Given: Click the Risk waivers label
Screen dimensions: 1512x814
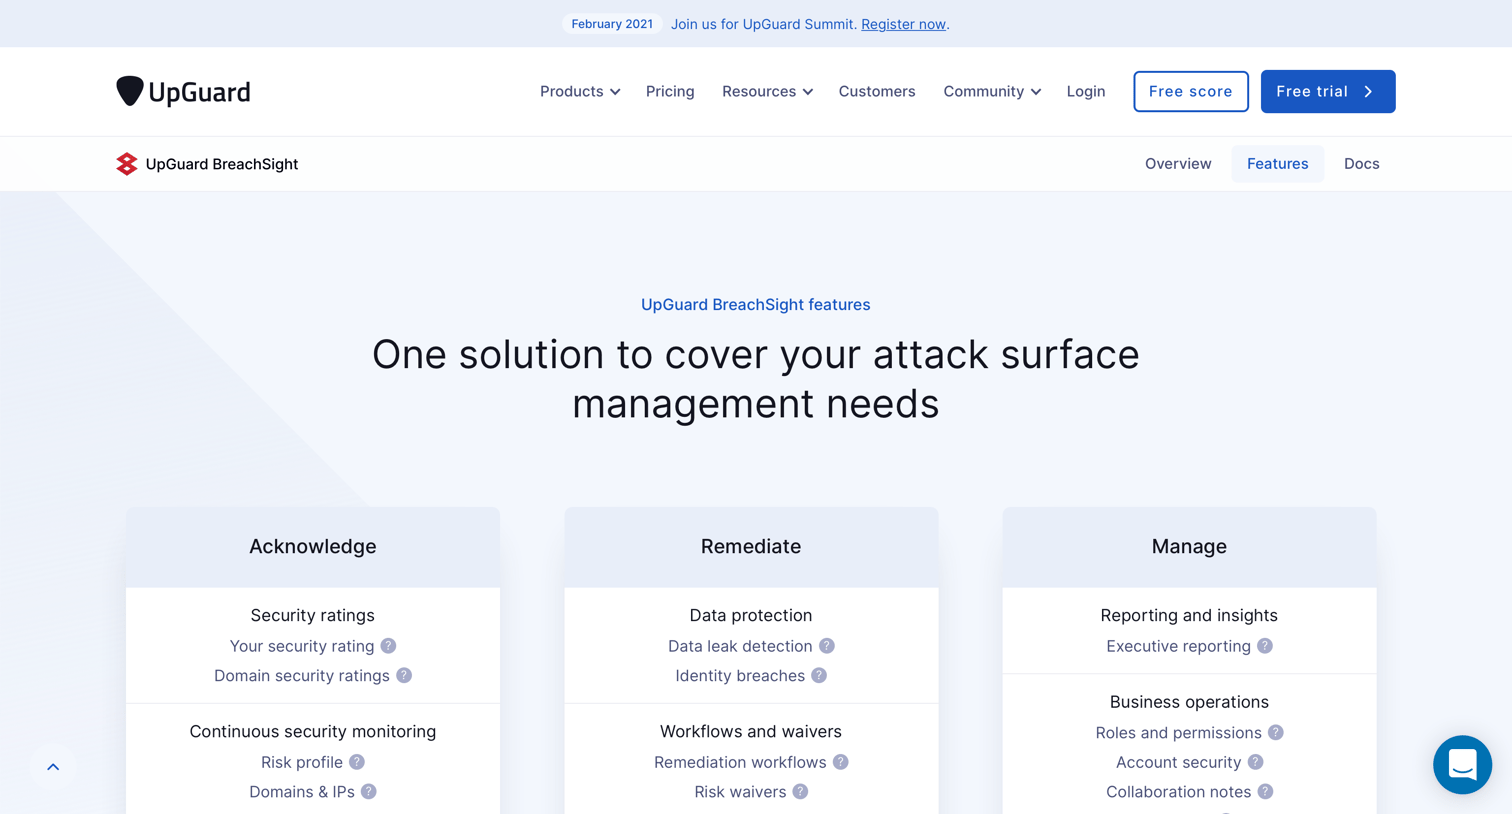Looking at the screenshot, I should (x=740, y=792).
